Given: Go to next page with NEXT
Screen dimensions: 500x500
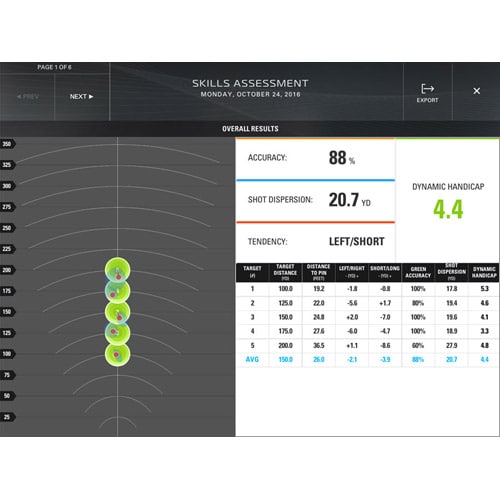Looking at the screenshot, I should pos(81,97).
